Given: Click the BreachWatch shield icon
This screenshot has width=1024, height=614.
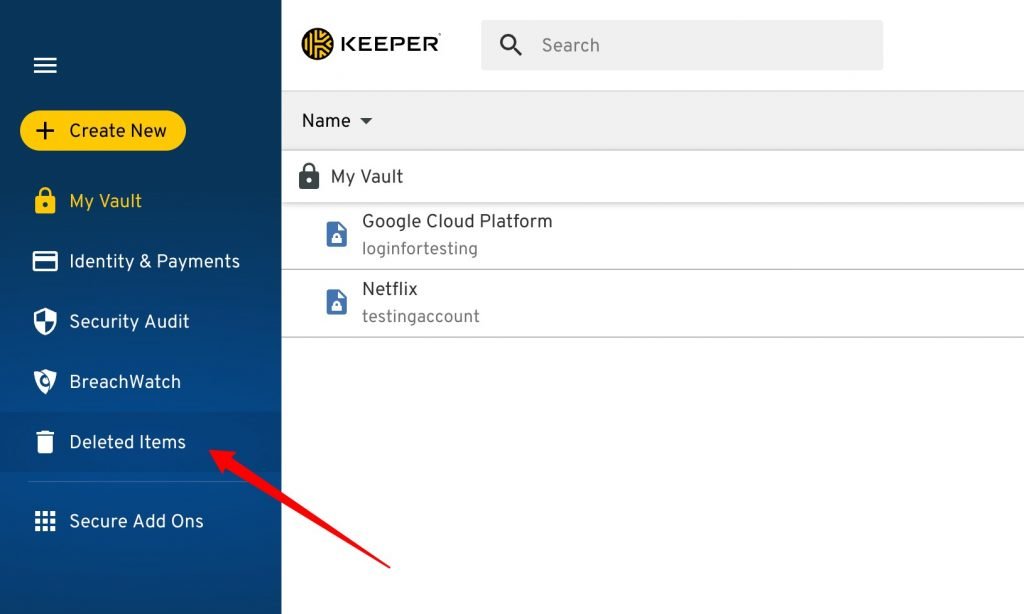Looking at the screenshot, I should click(45, 381).
